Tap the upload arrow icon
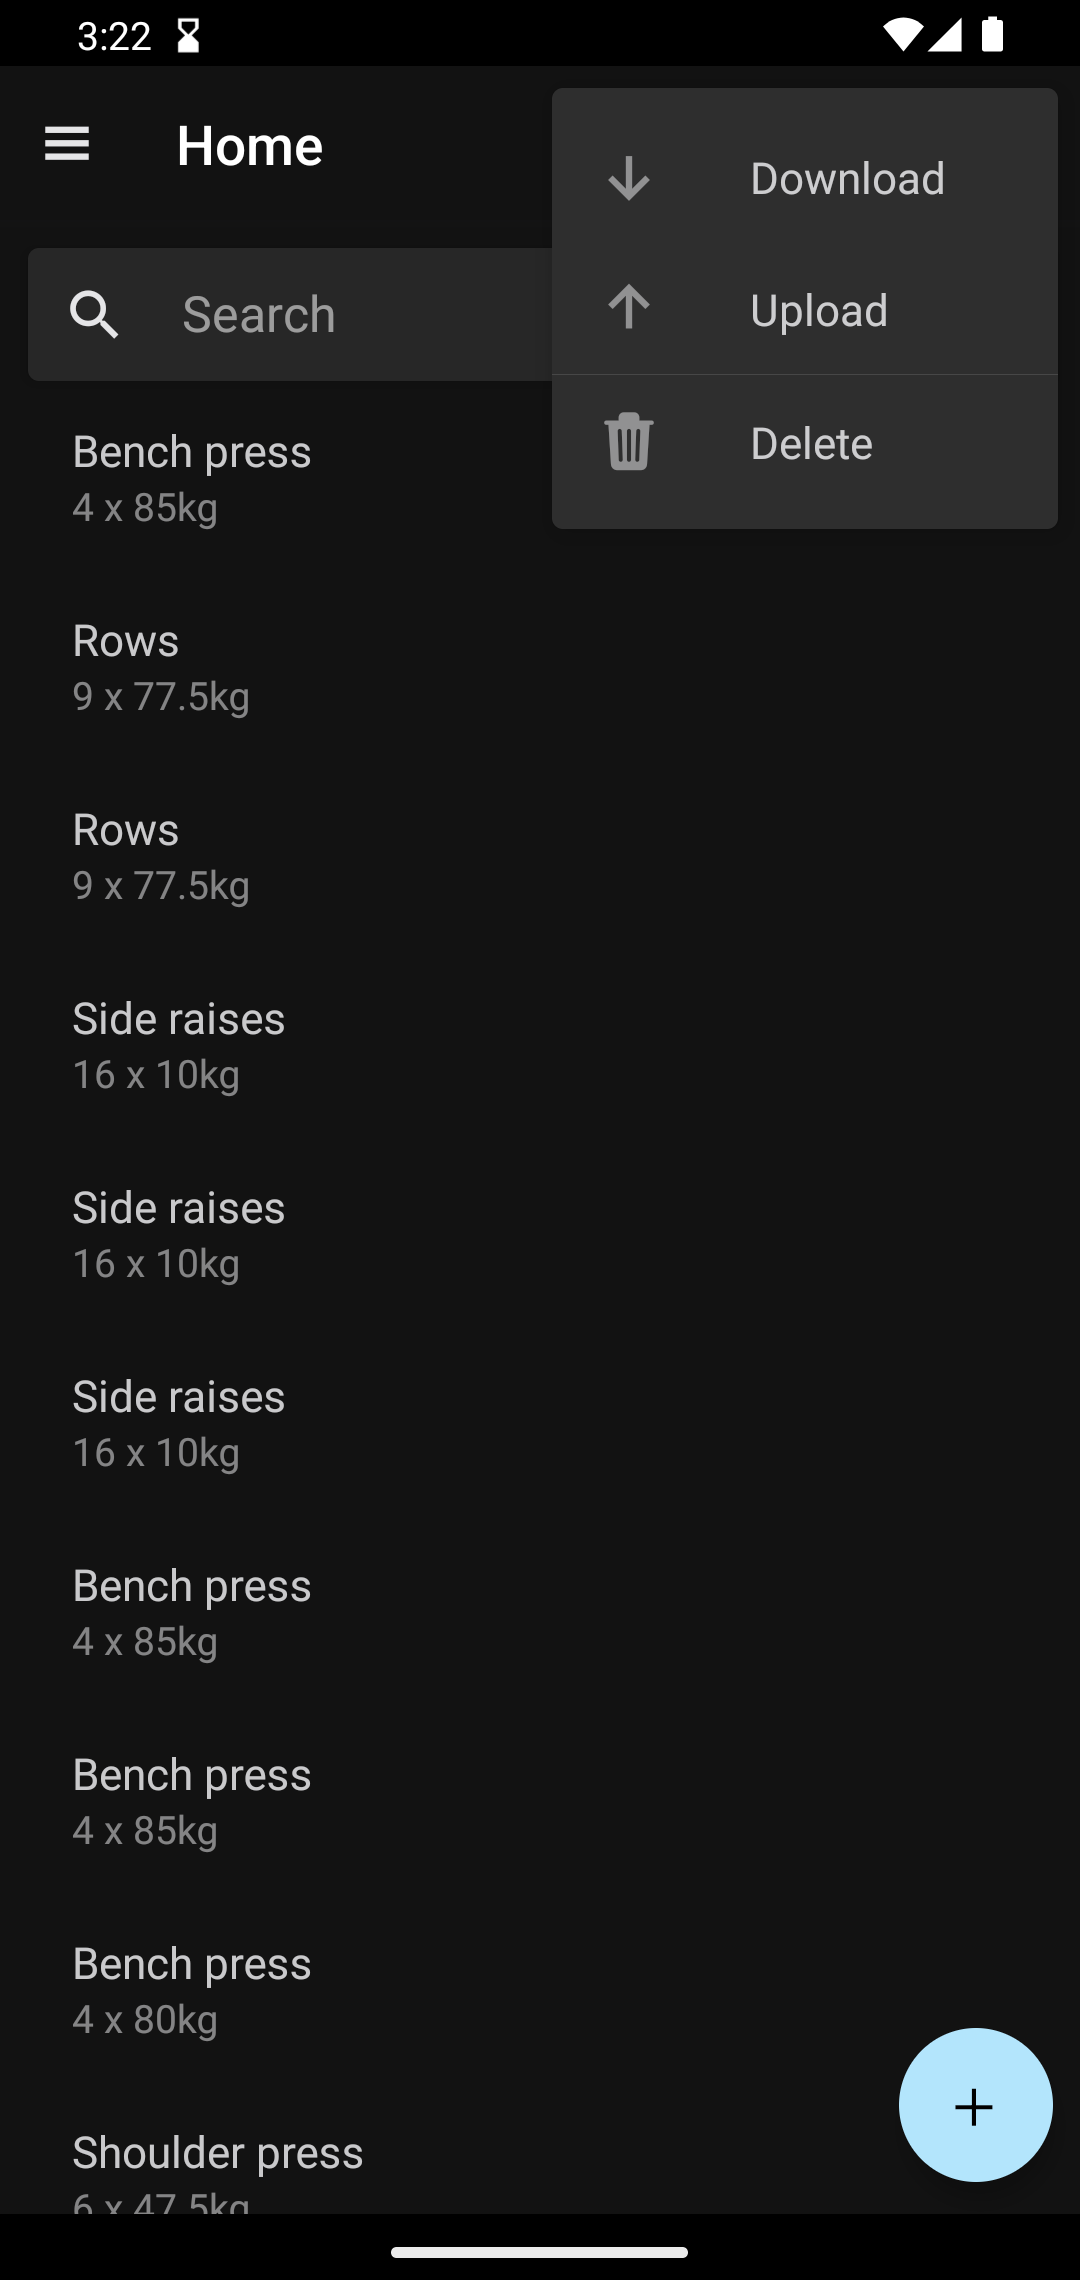1080x2280 pixels. pos(629,309)
